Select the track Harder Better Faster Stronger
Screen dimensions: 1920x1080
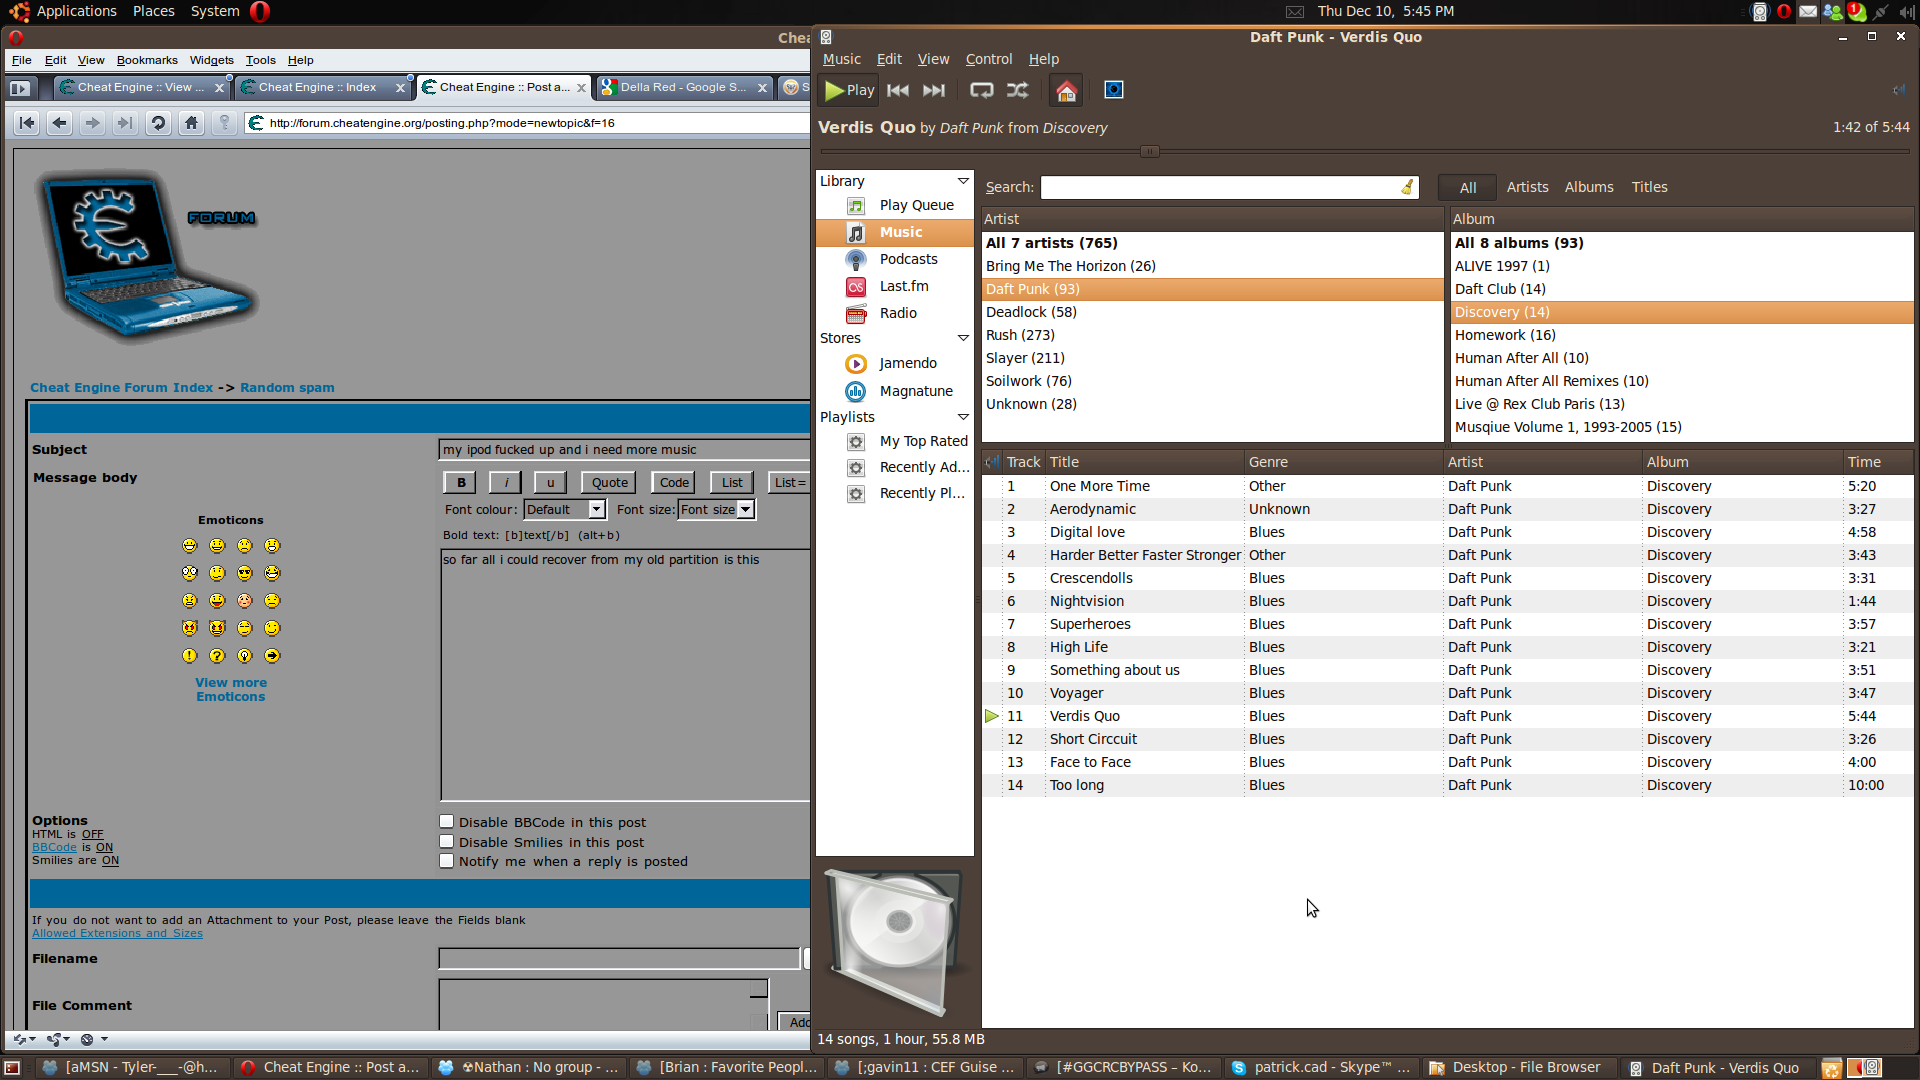[x=1448, y=555]
